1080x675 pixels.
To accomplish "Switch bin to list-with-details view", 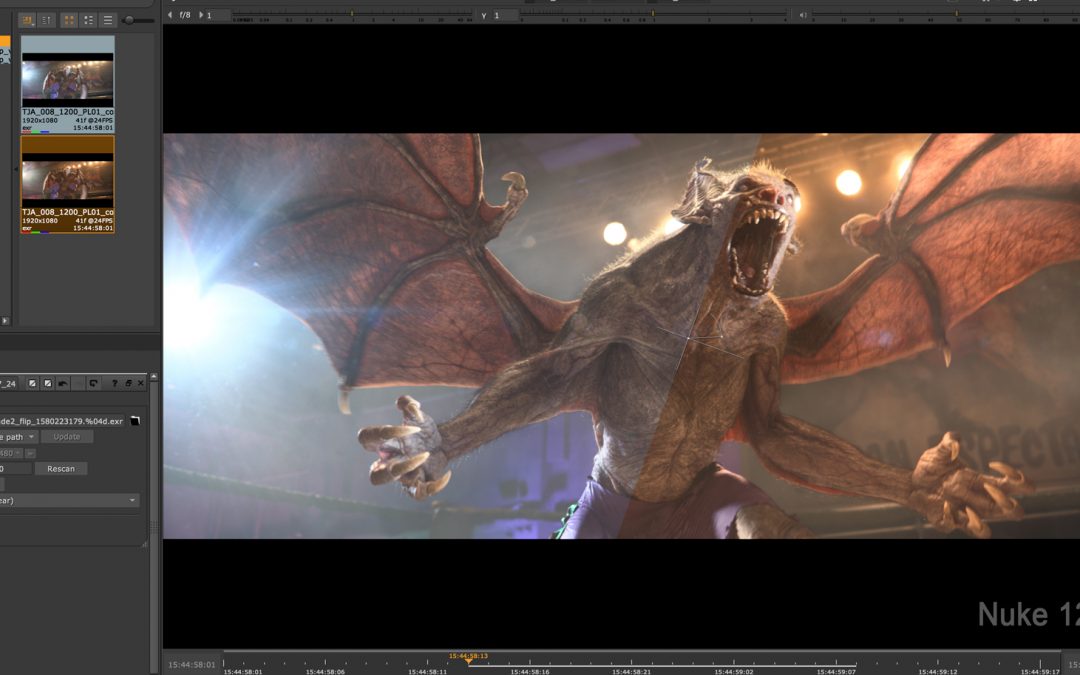I will pos(88,21).
